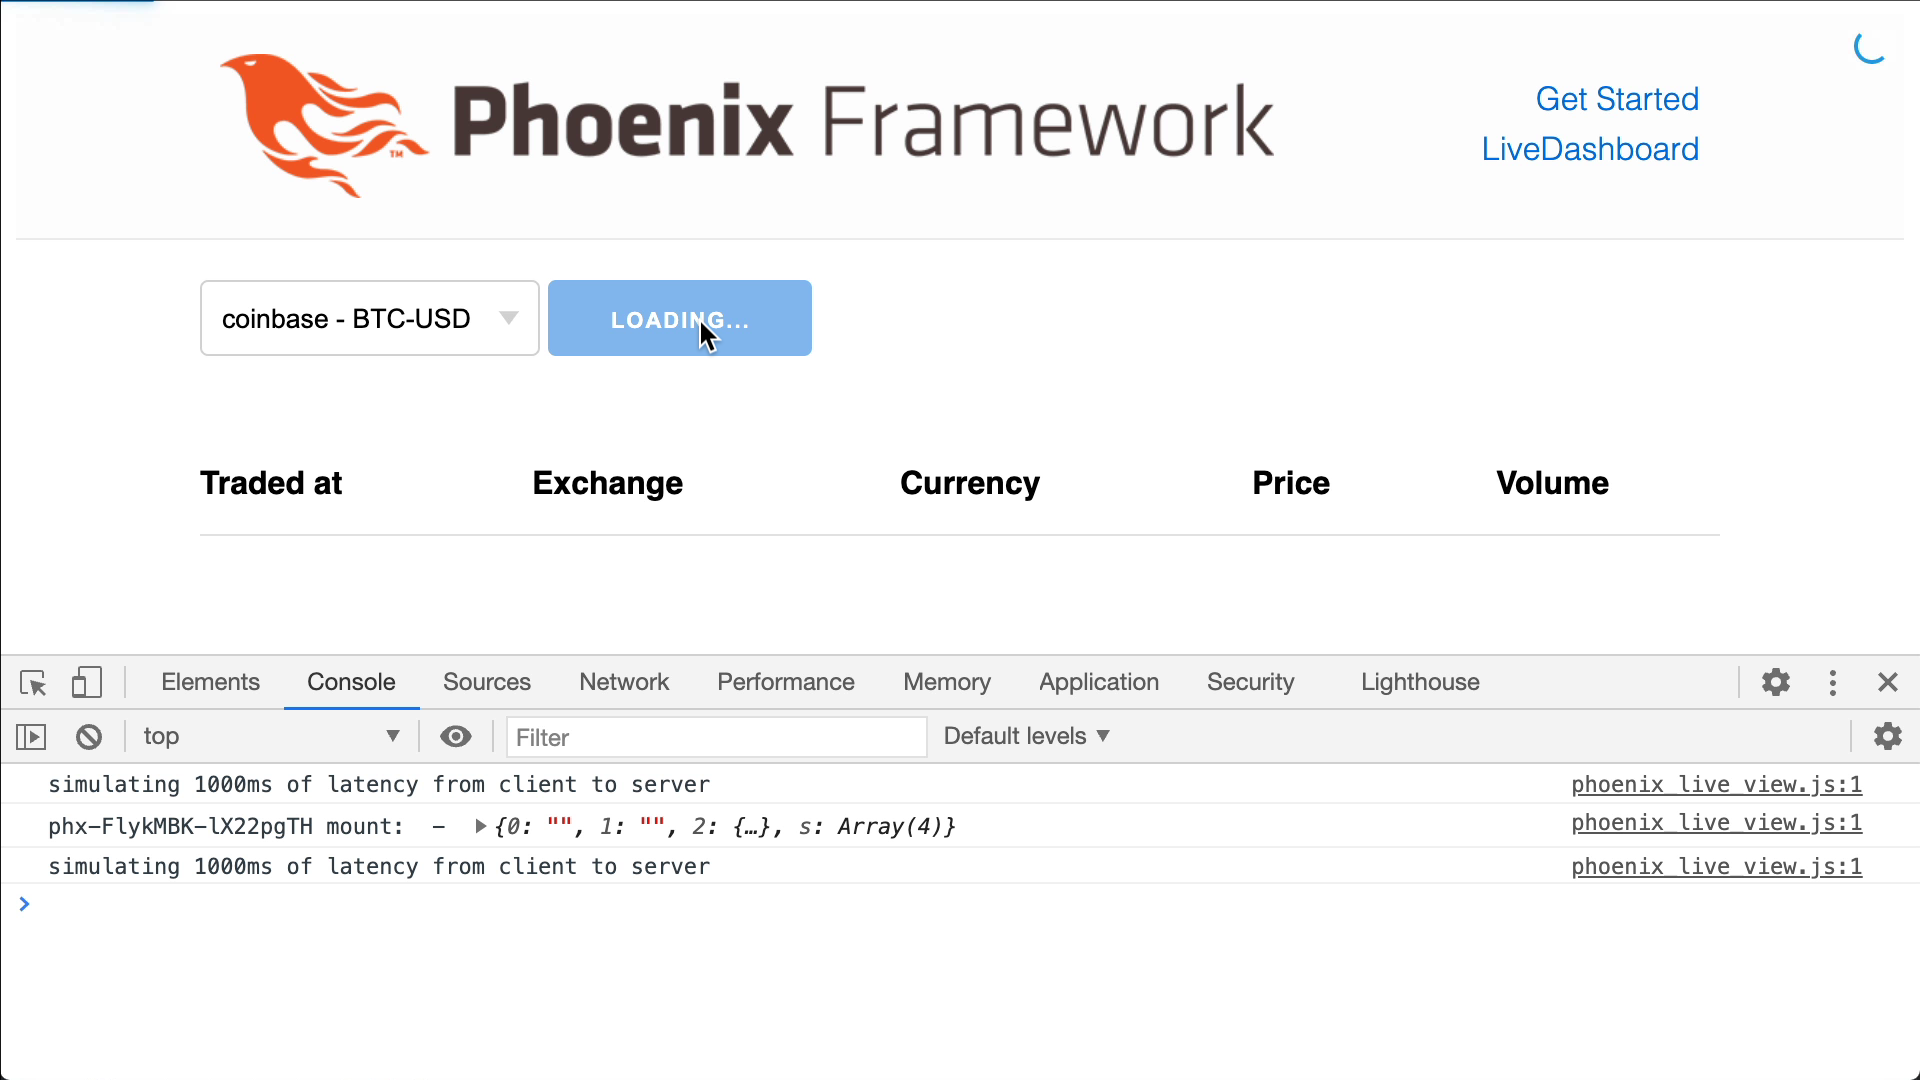Viewport: 1920px width, 1080px height.
Task: Focus the console Filter input field
Action: tap(717, 737)
